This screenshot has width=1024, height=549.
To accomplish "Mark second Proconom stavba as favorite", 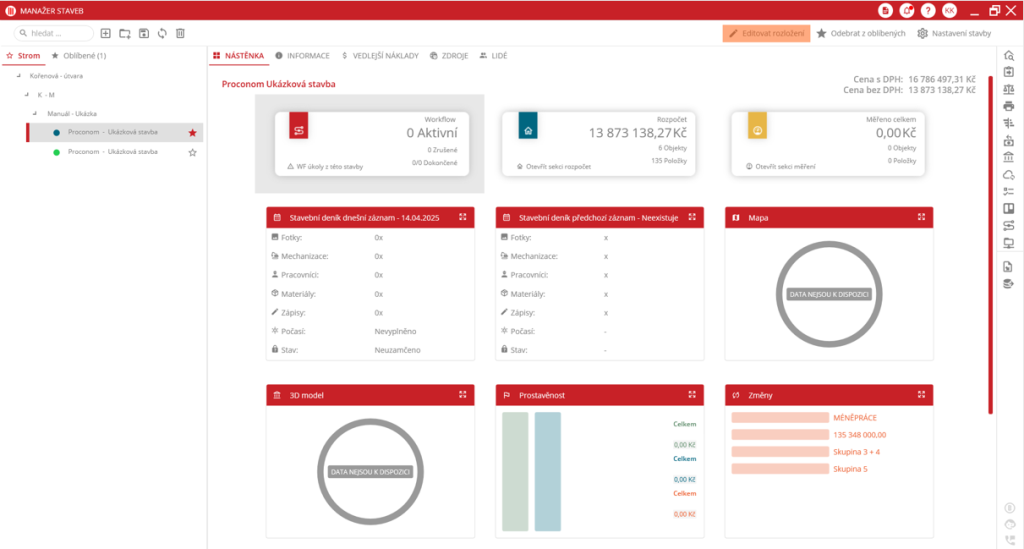I will point(193,152).
